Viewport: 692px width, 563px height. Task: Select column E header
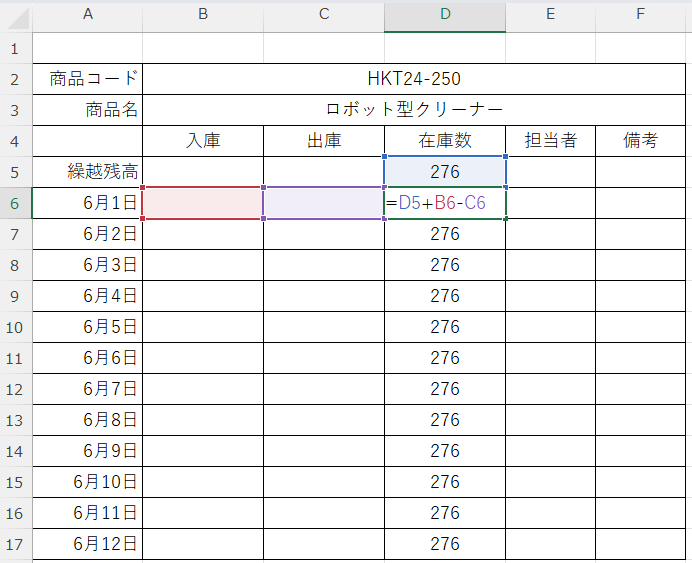[x=550, y=15]
